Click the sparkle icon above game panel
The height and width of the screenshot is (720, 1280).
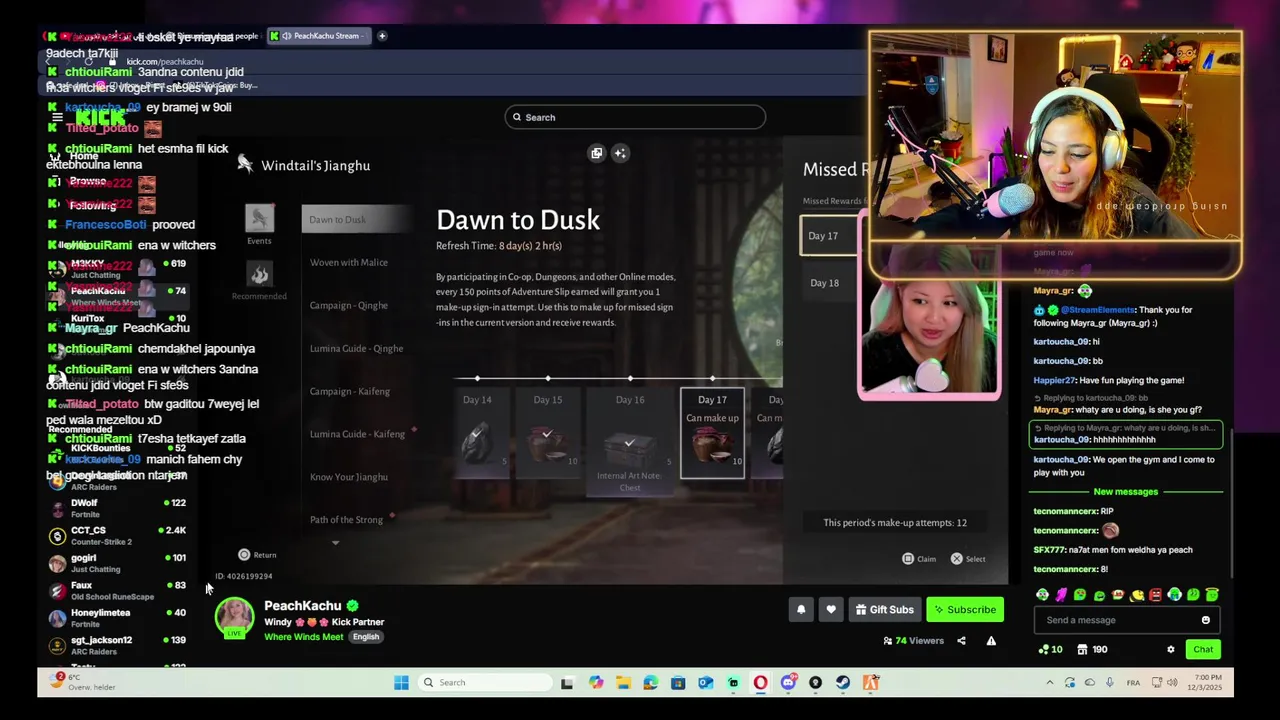620,153
